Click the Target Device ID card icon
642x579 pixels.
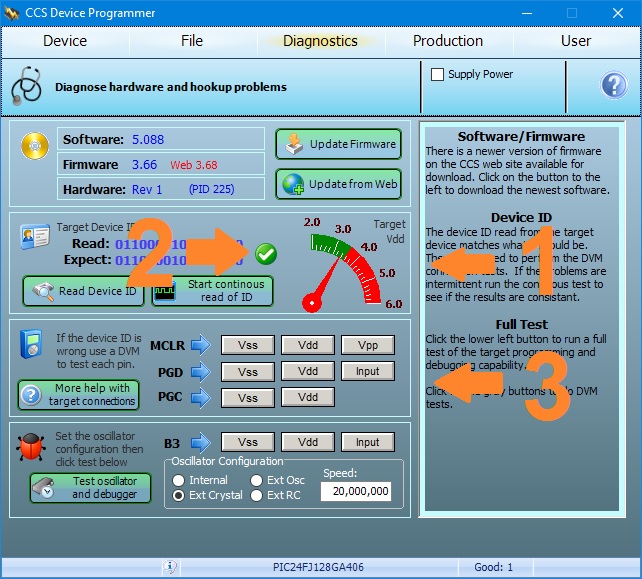point(35,236)
